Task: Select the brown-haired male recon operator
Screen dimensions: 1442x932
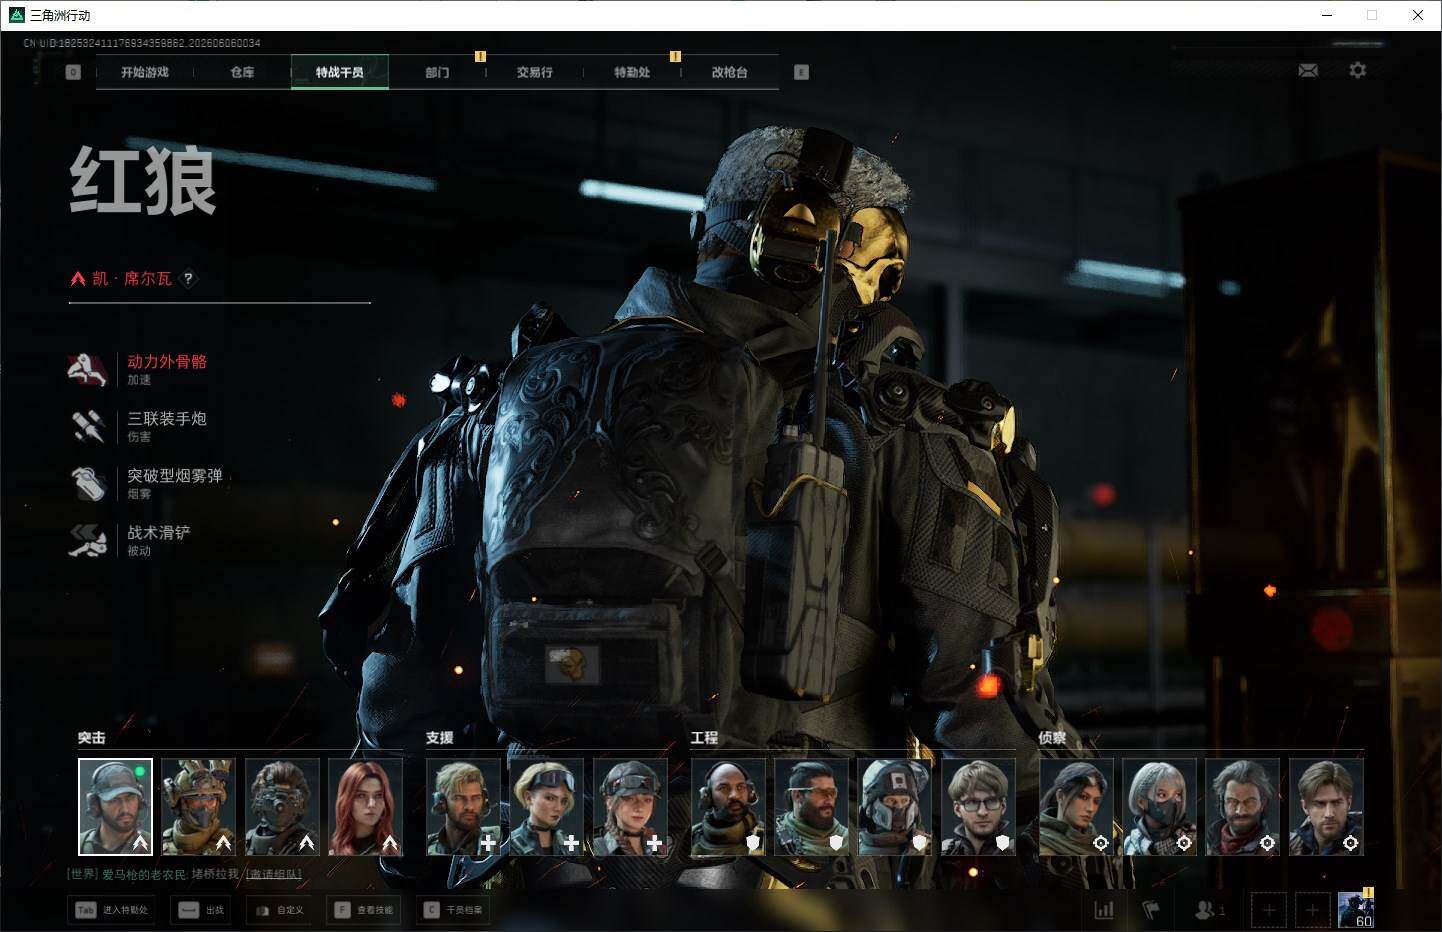Action: (x=1326, y=807)
